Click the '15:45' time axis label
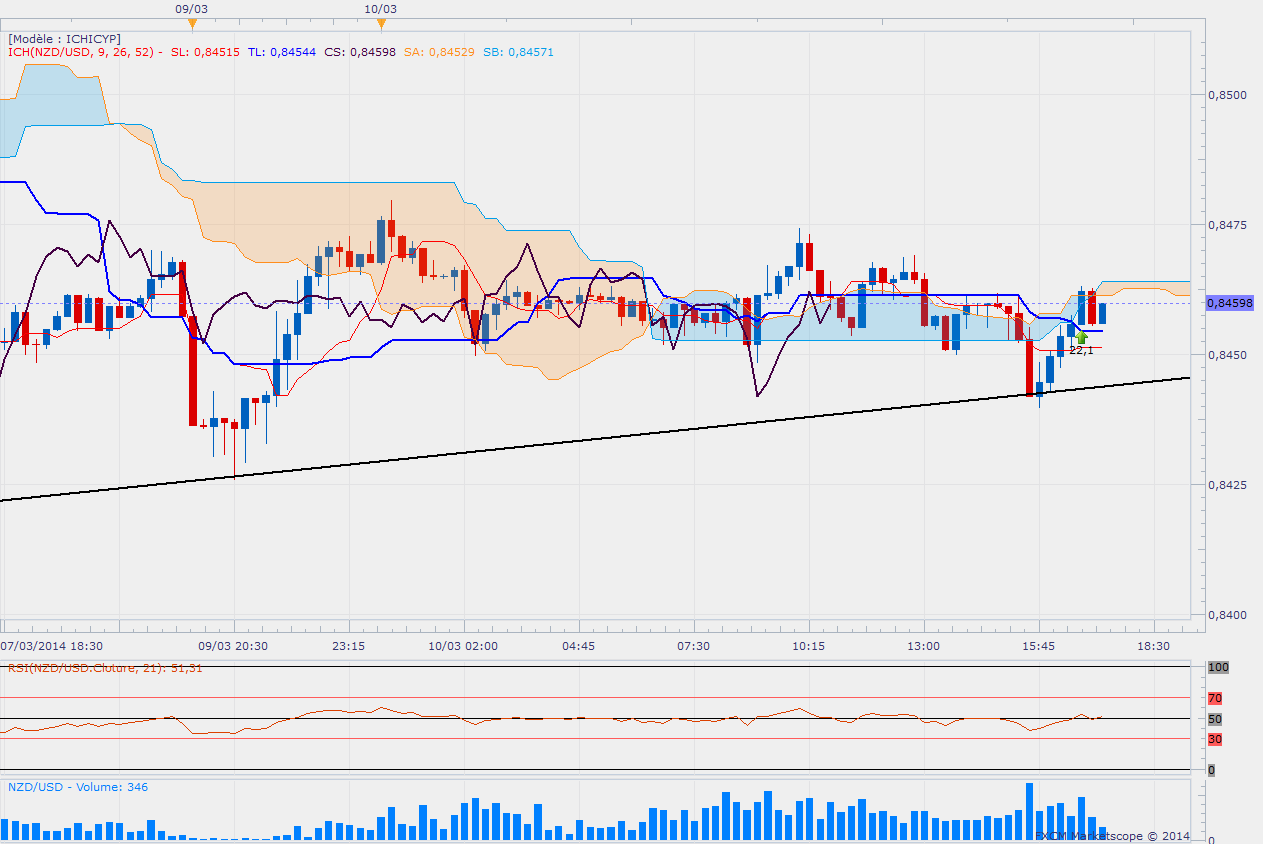 point(1038,646)
